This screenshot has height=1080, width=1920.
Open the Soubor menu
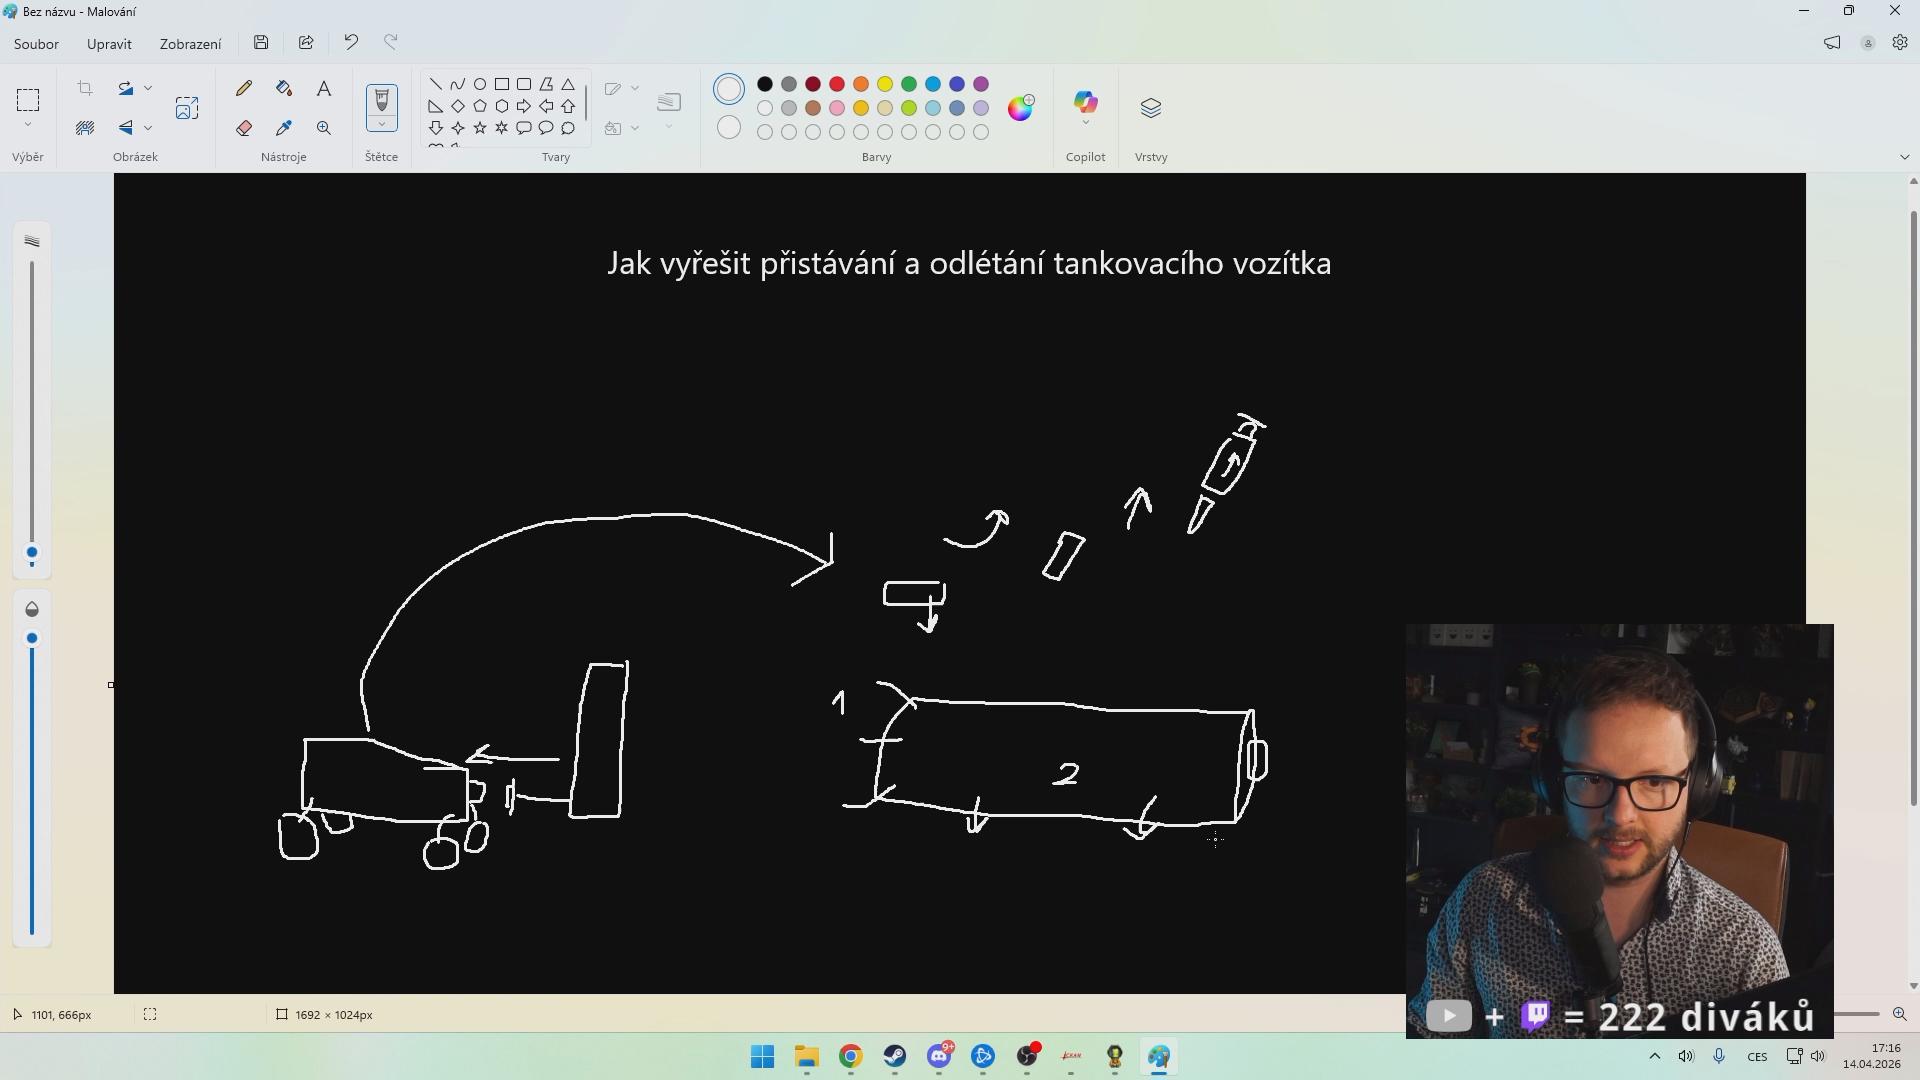[36, 44]
